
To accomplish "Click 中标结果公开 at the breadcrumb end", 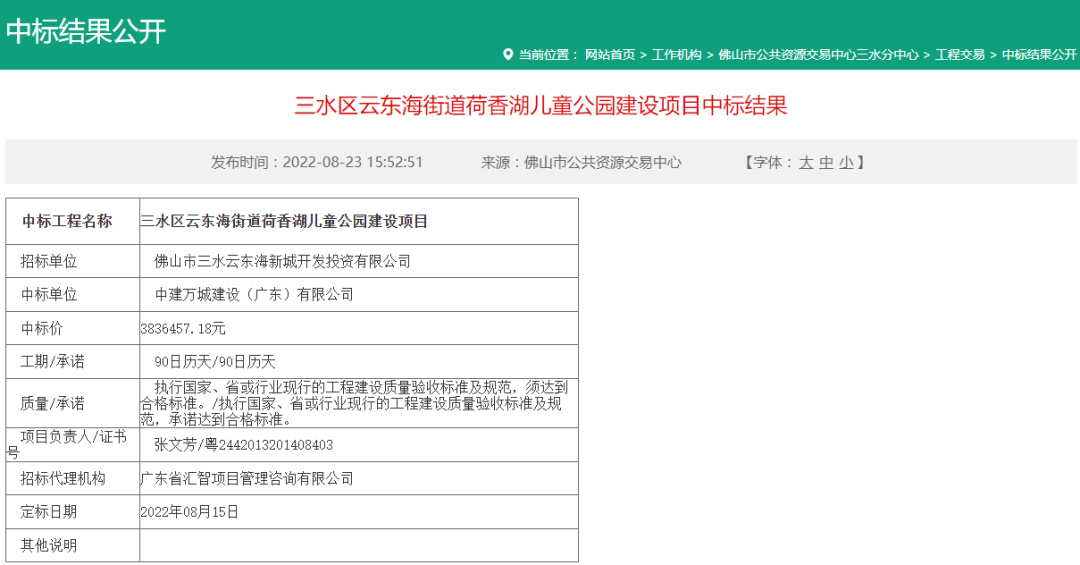I will [1039, 54].
